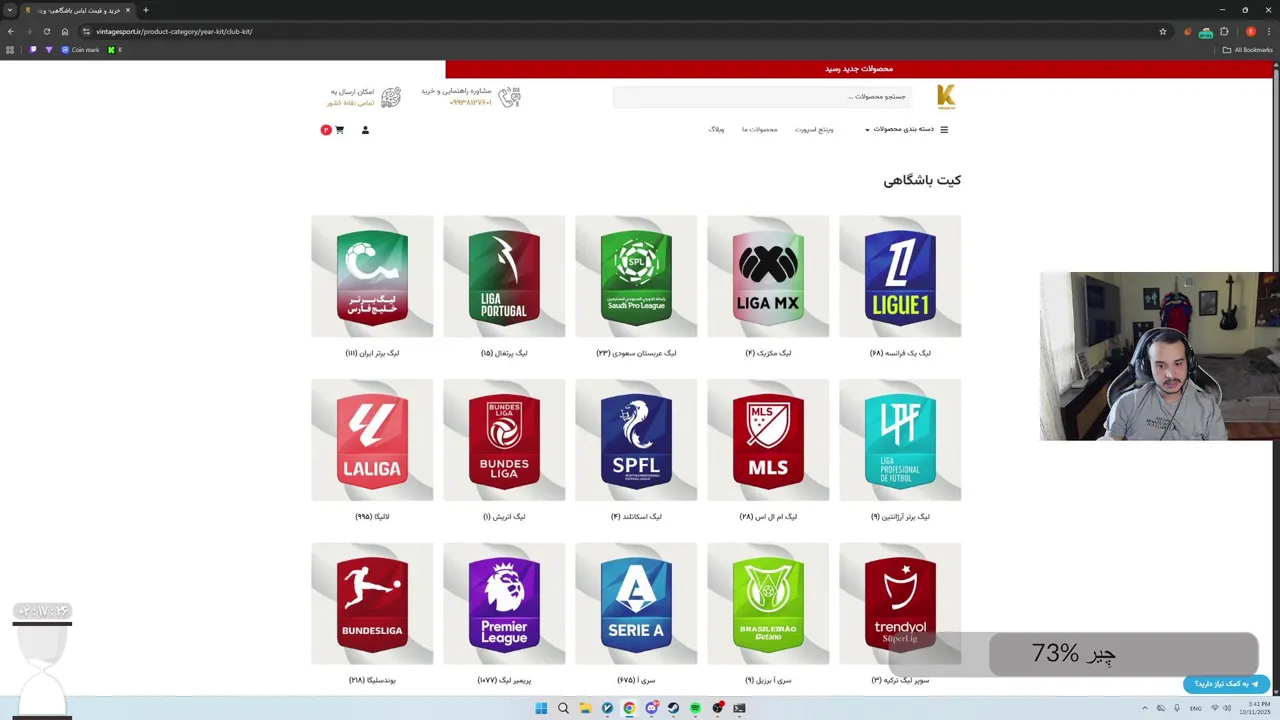Open the Liga Profesional de Futbol thumbnail
This screenshot has height=720, width=1280.
tap(900, 440)
